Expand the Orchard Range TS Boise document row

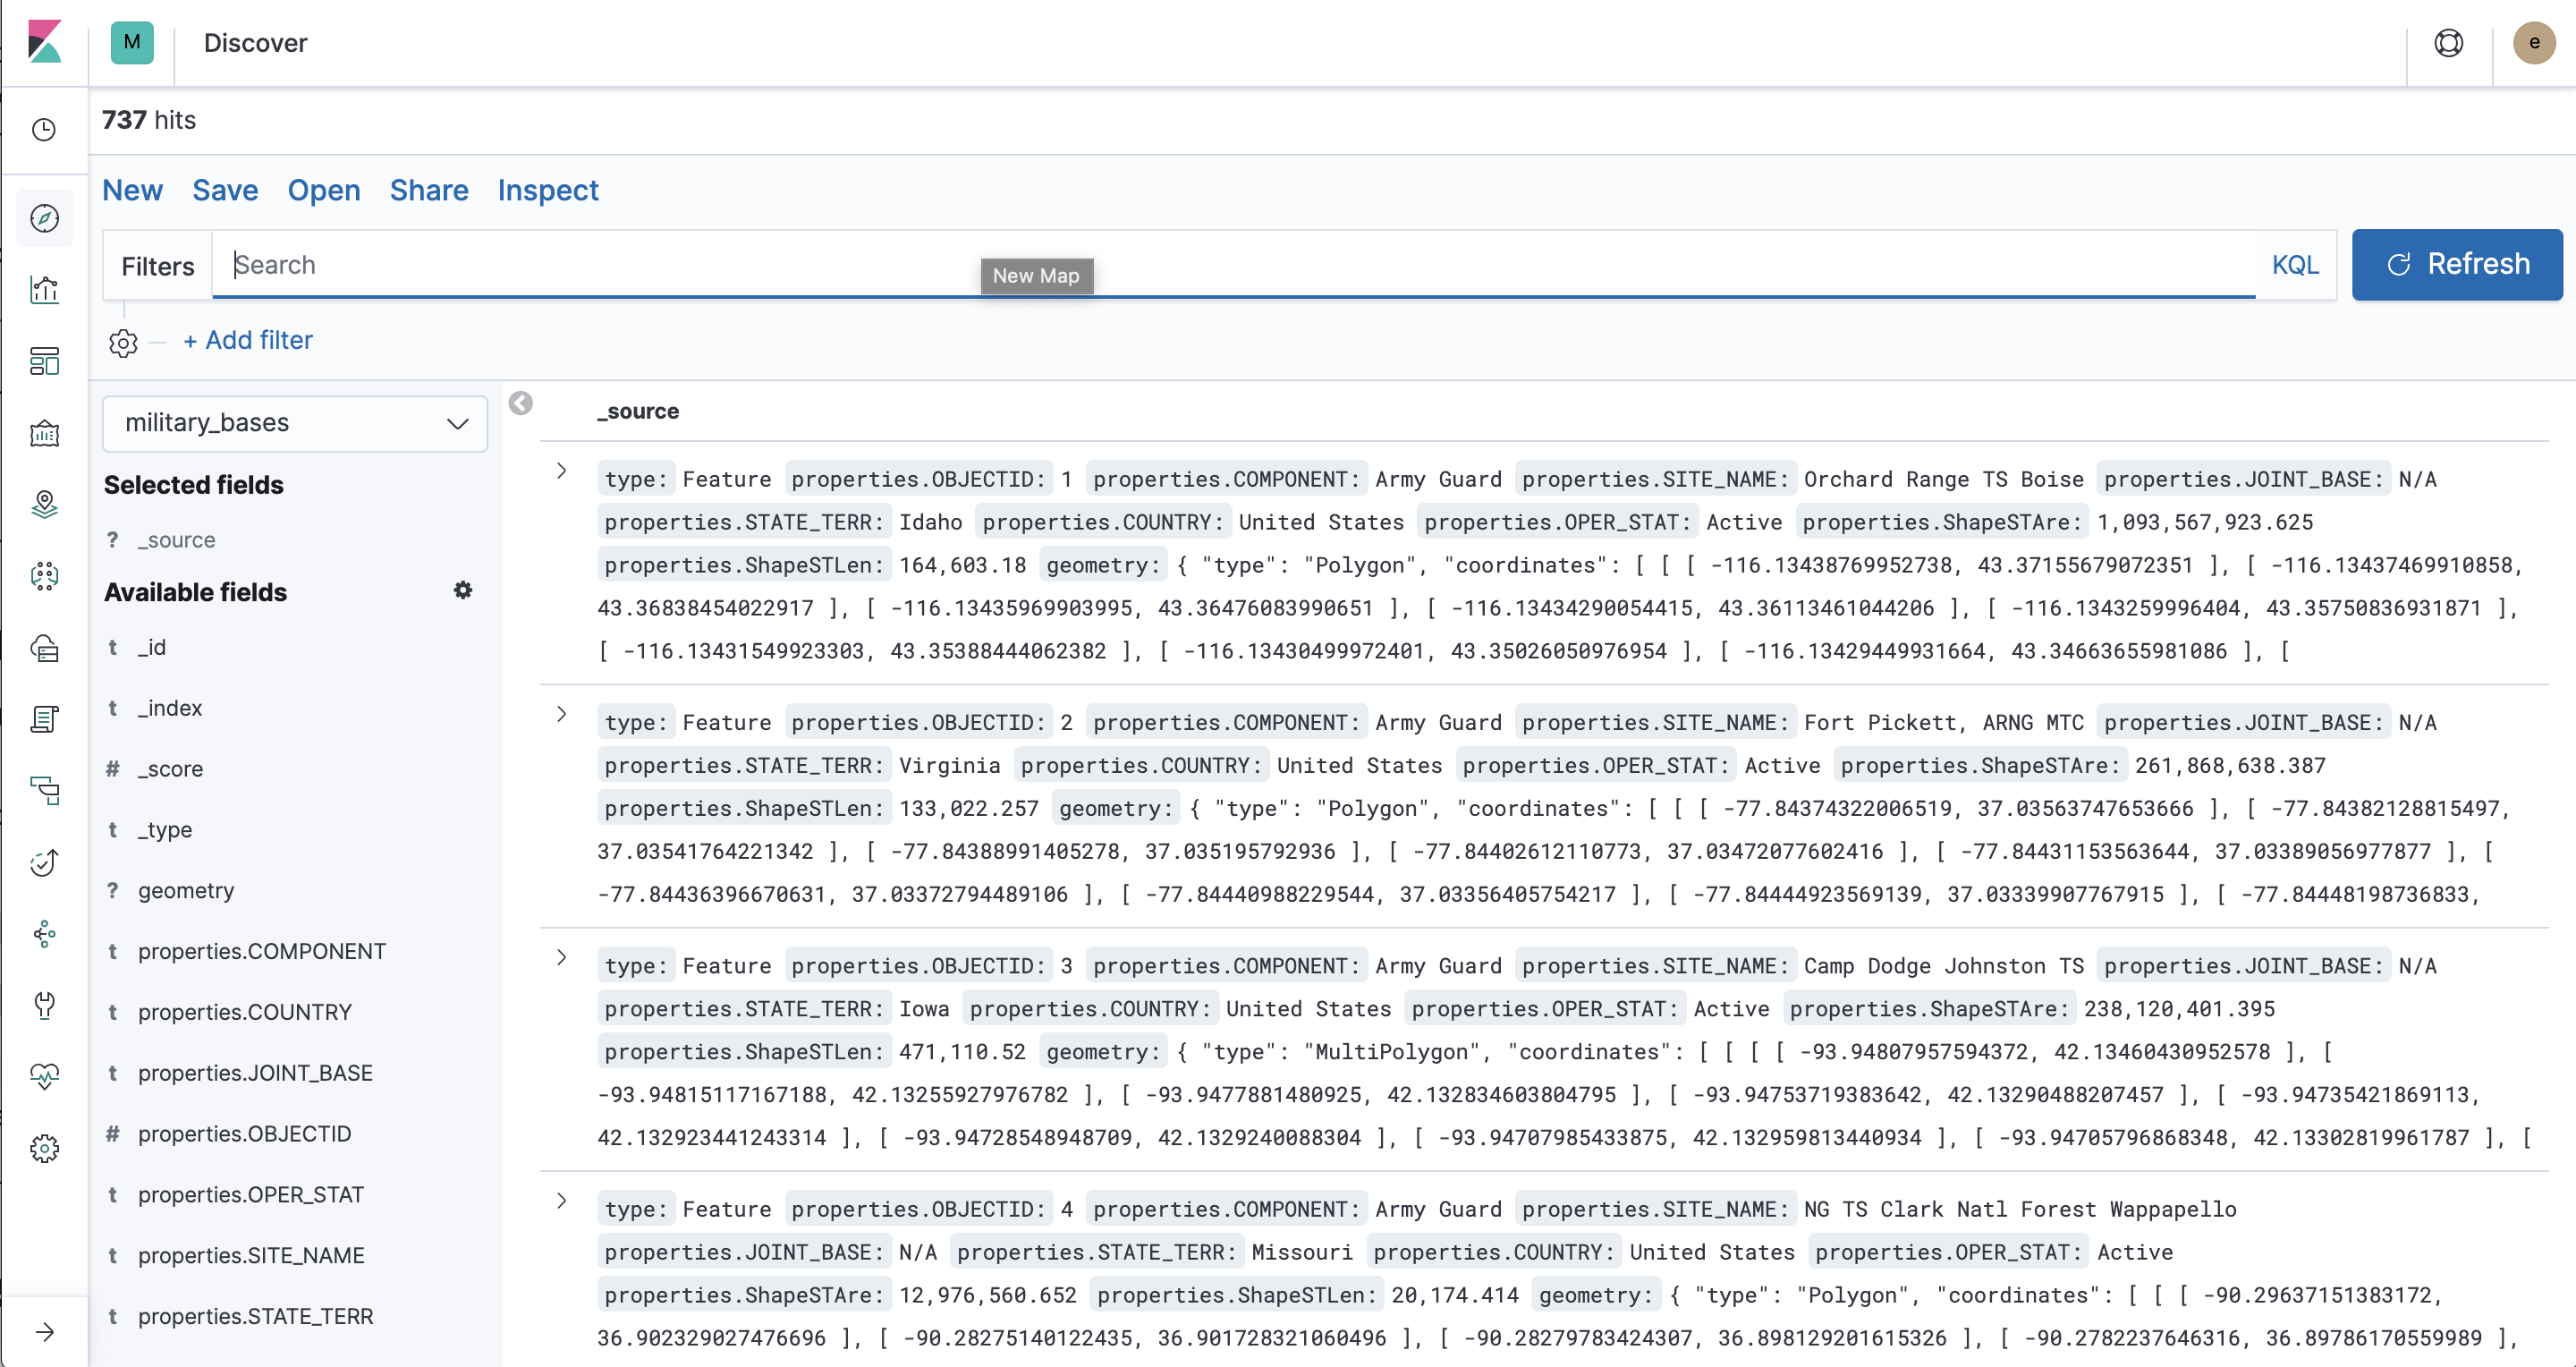[561, 471]
